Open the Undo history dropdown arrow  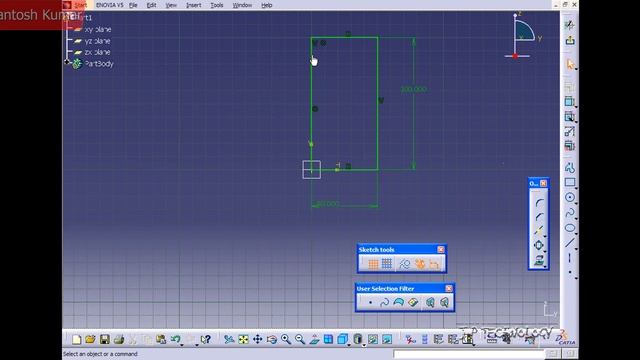(182, 344)
